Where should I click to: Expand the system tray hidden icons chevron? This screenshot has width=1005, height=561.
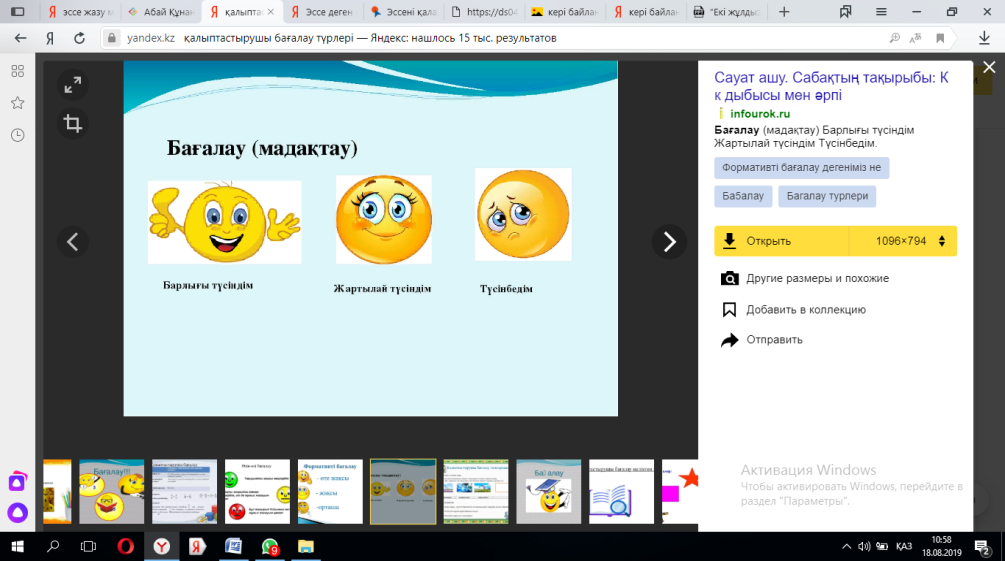point(848,546)
